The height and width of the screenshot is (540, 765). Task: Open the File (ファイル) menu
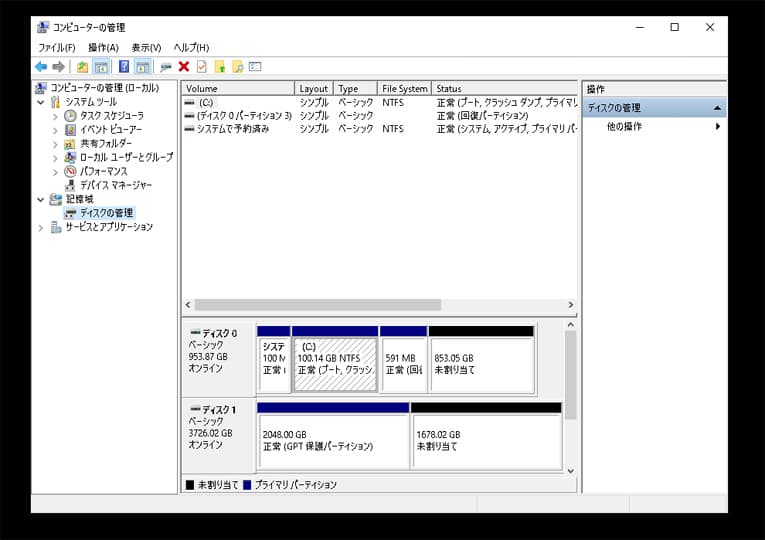[x=56, y=47]
